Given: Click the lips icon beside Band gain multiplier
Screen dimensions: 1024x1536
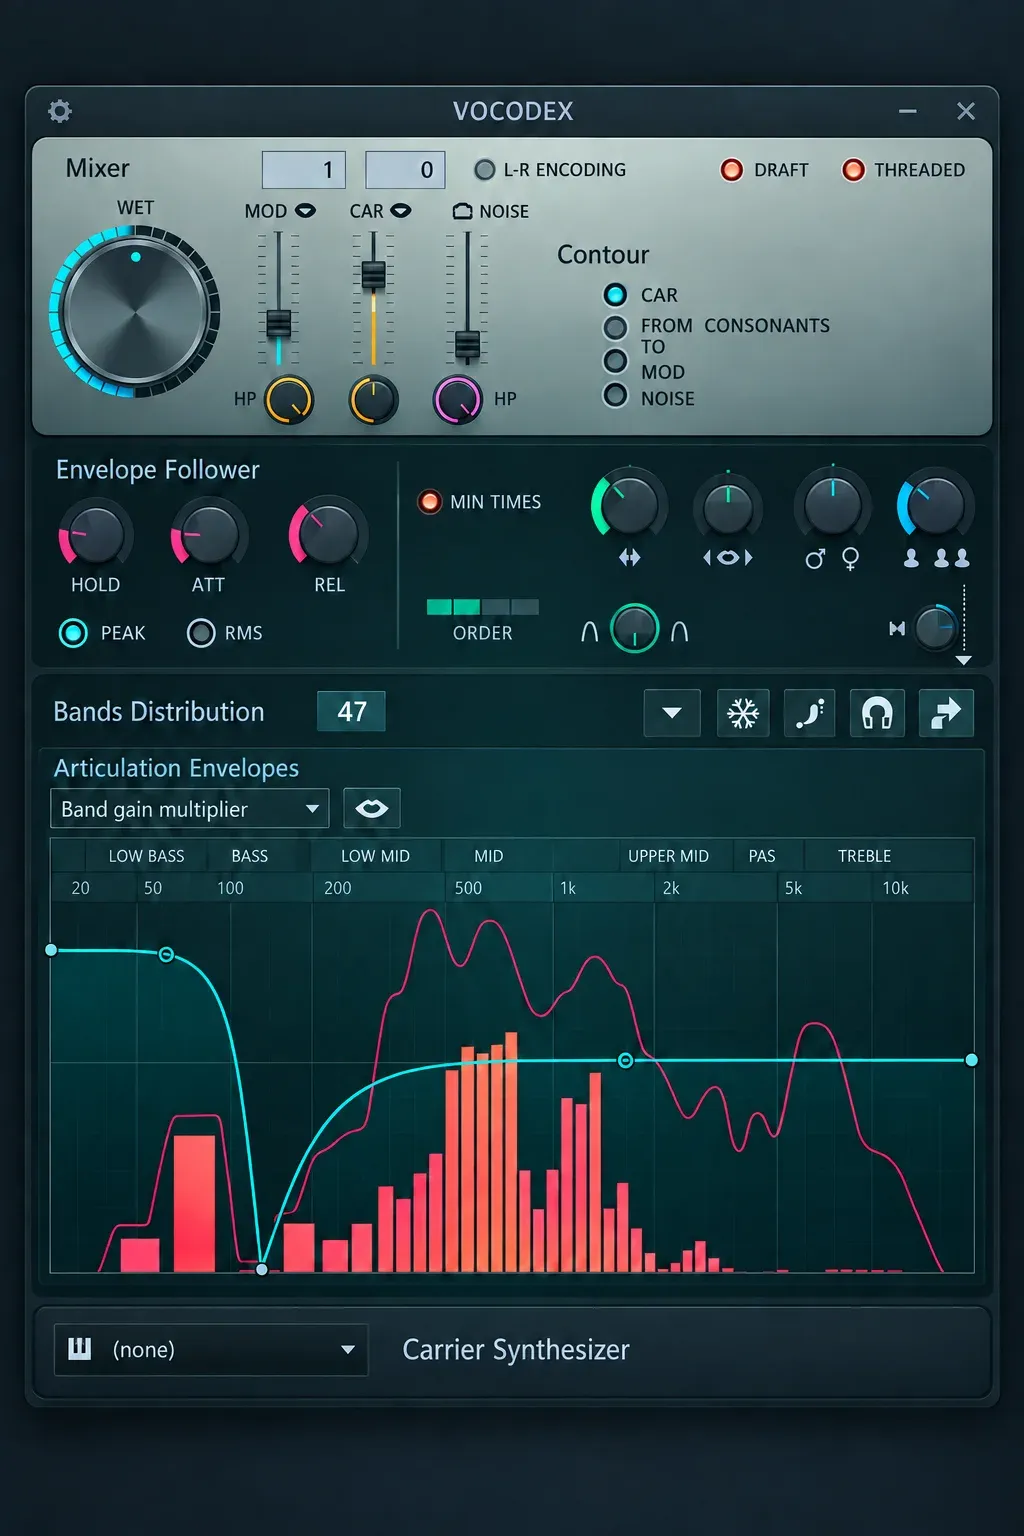Looking at the screenshot, I should [372, 808].
